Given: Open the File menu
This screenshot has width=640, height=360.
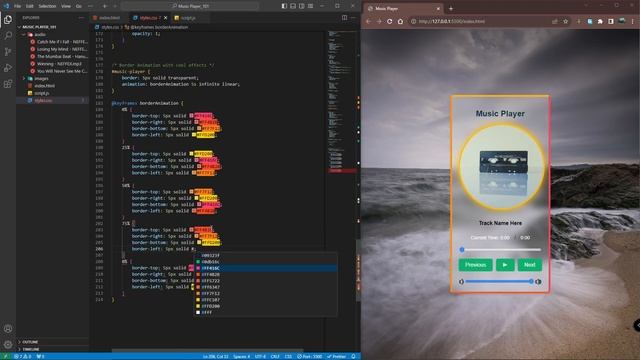Looking at the screenshot, I should pos(18,6).
